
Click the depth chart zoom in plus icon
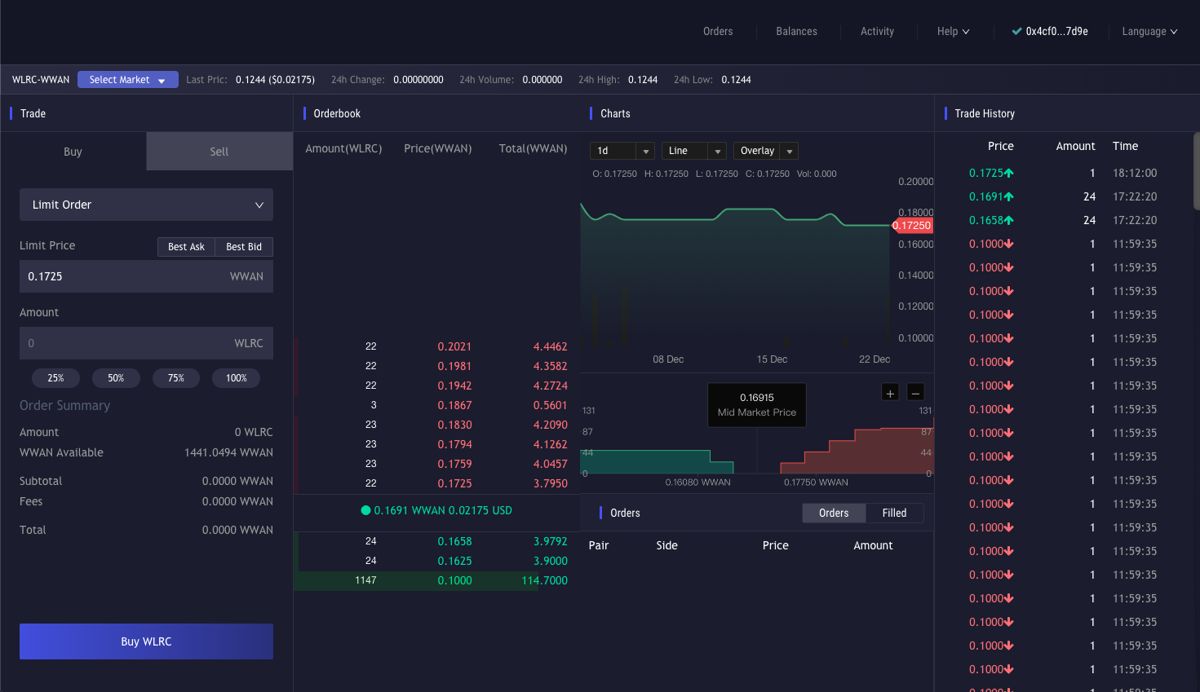click(x=890, y=393)
